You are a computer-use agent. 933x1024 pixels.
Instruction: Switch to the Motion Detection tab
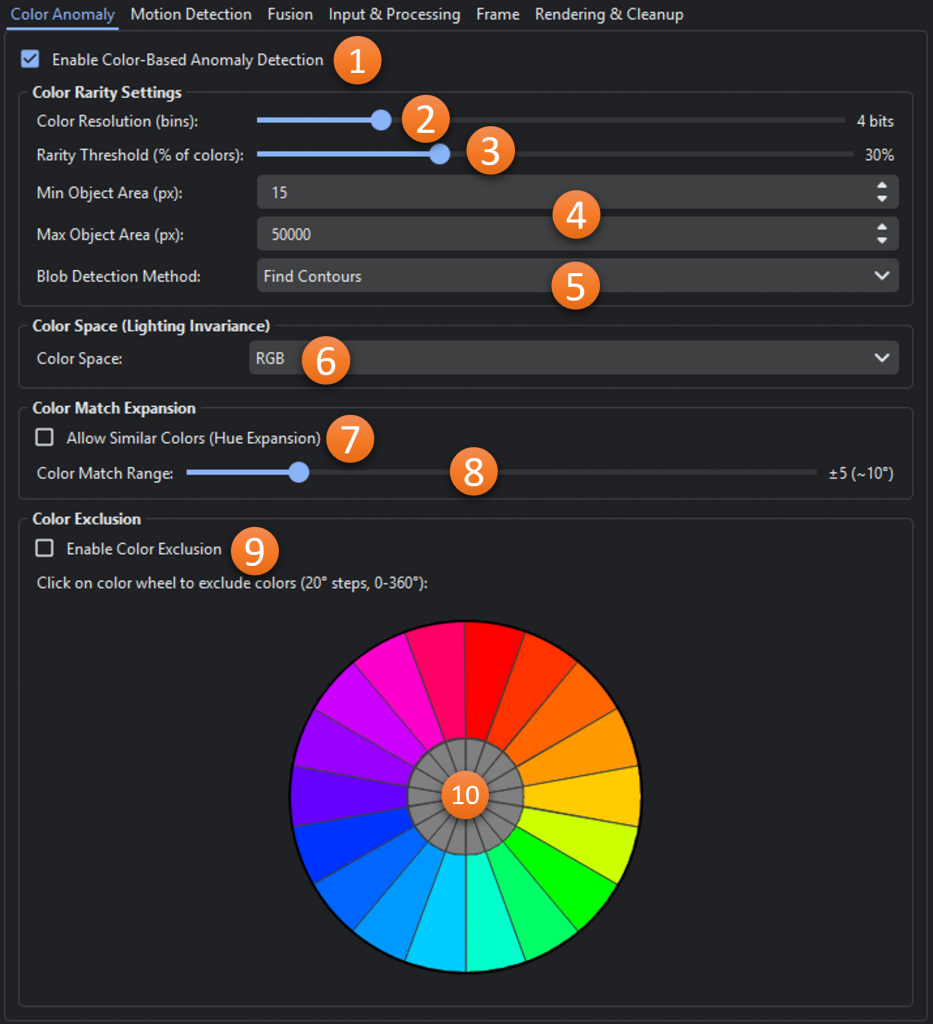point(191,14)
